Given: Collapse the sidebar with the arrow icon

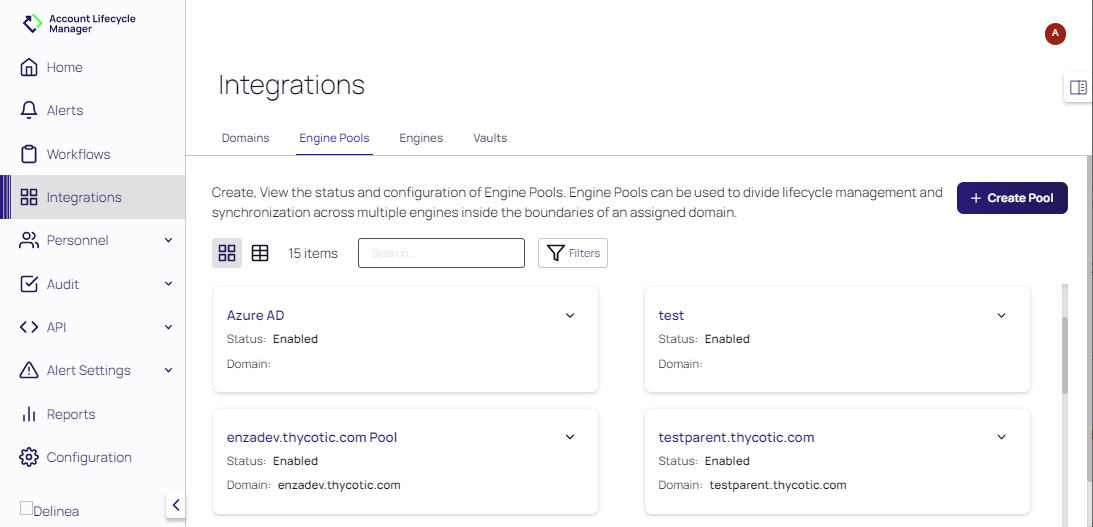Looking at the screenshot, I should point(176,505).
